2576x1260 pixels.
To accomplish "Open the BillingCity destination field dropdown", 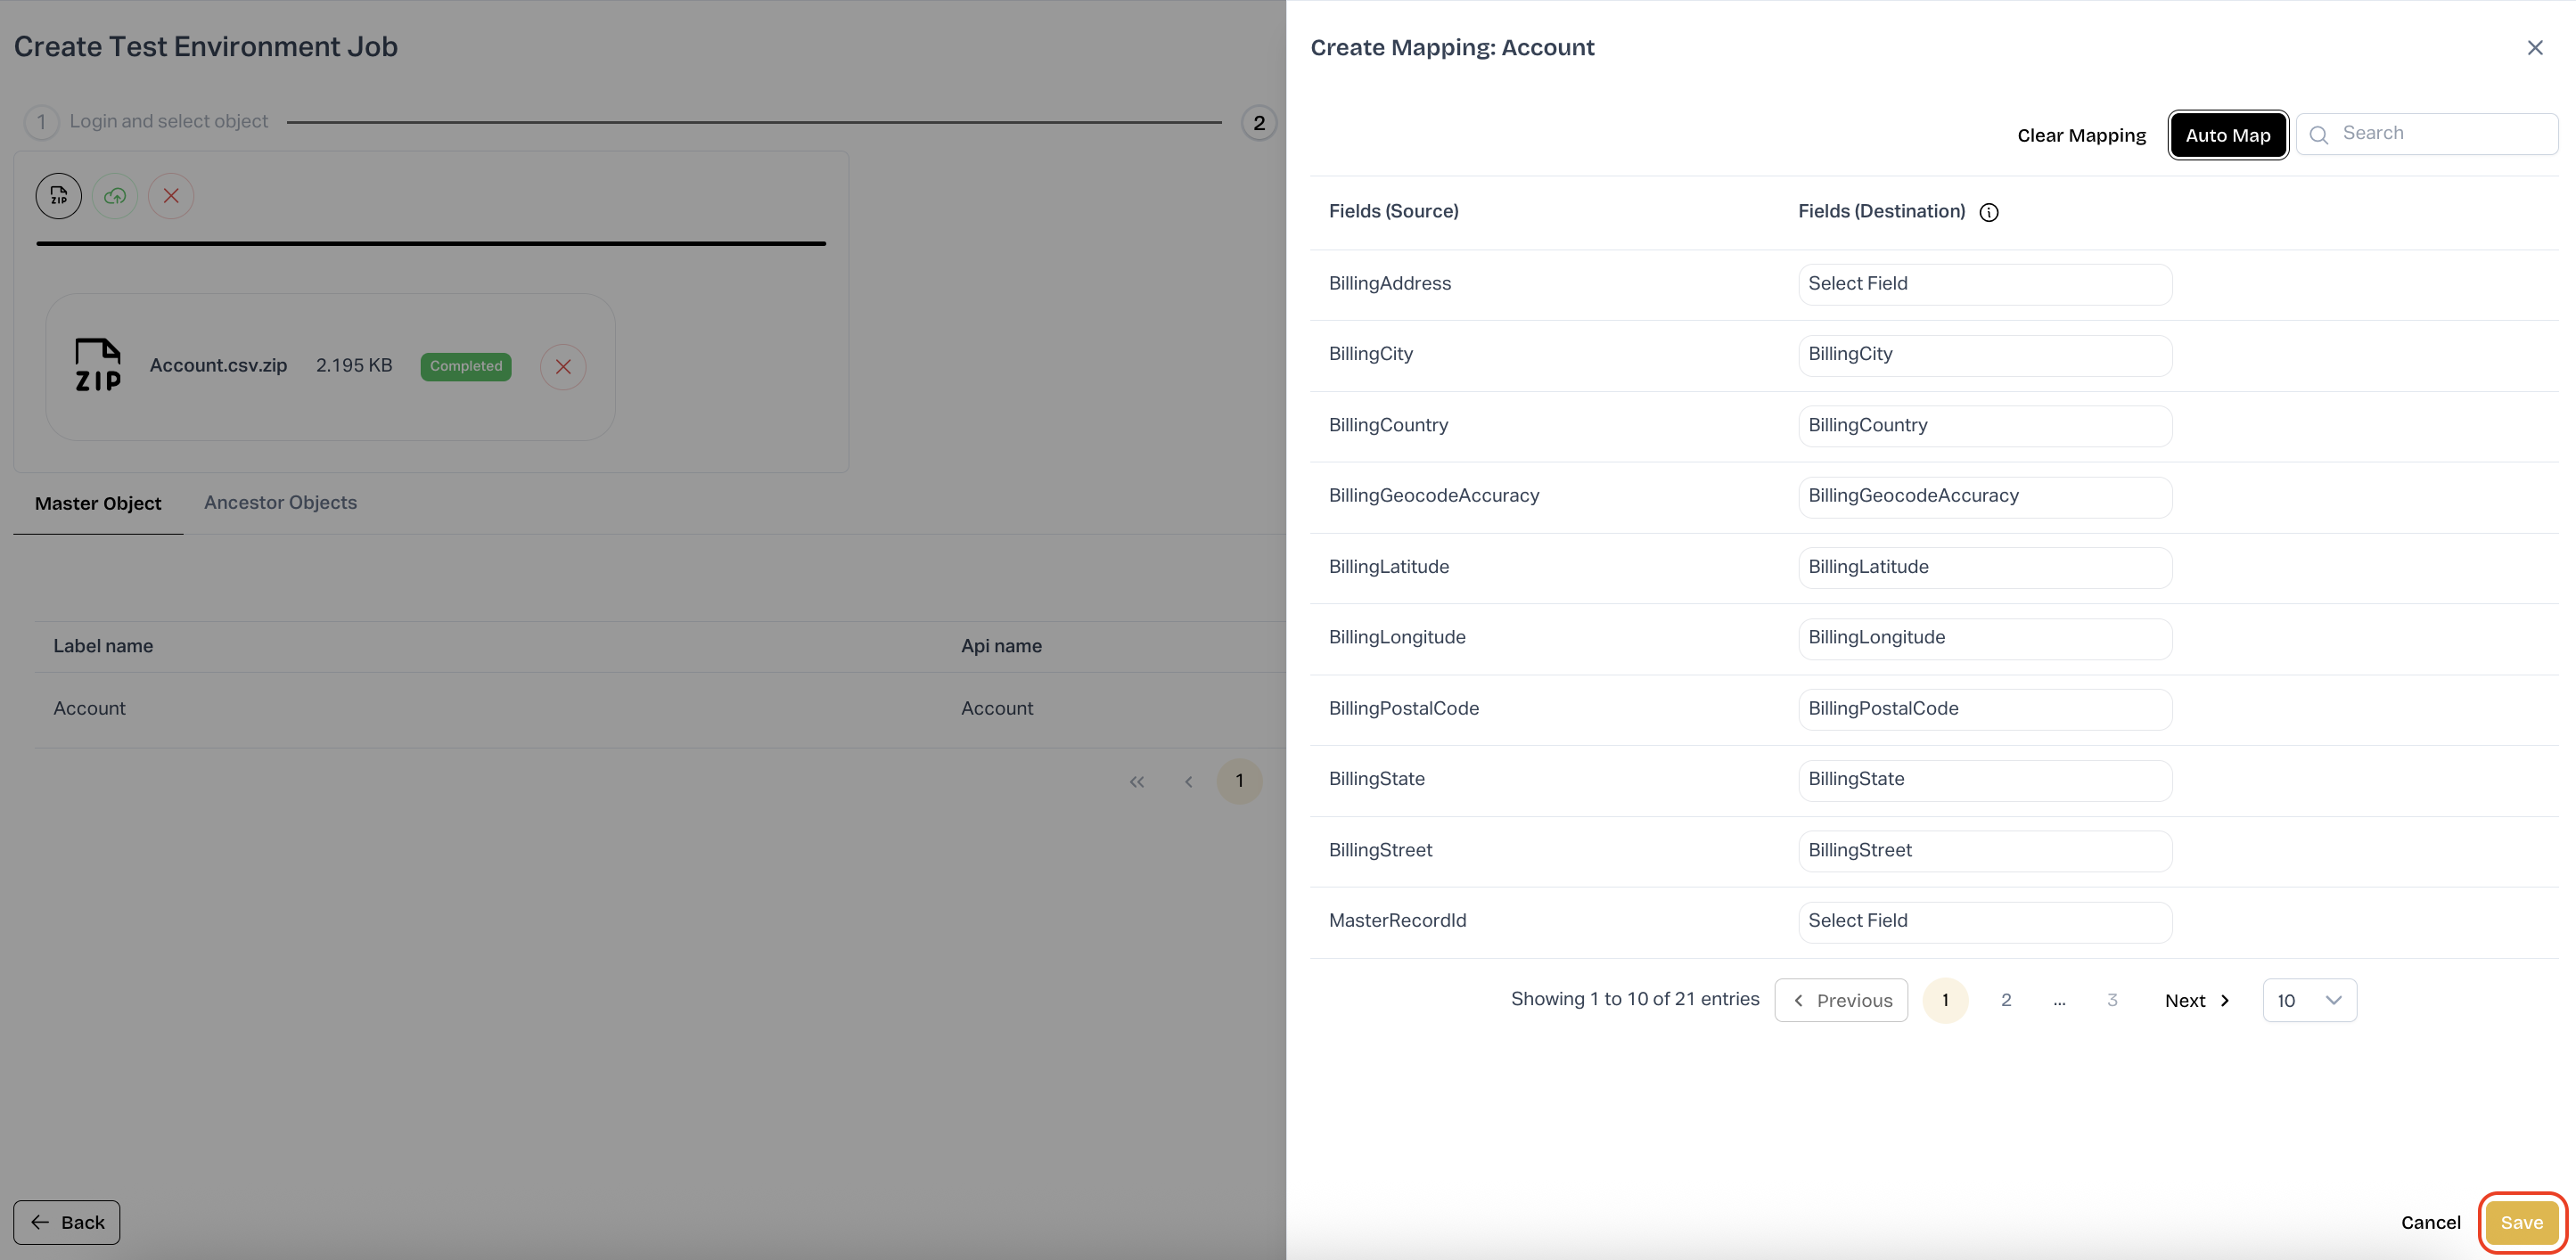I will click(1984, 354).
